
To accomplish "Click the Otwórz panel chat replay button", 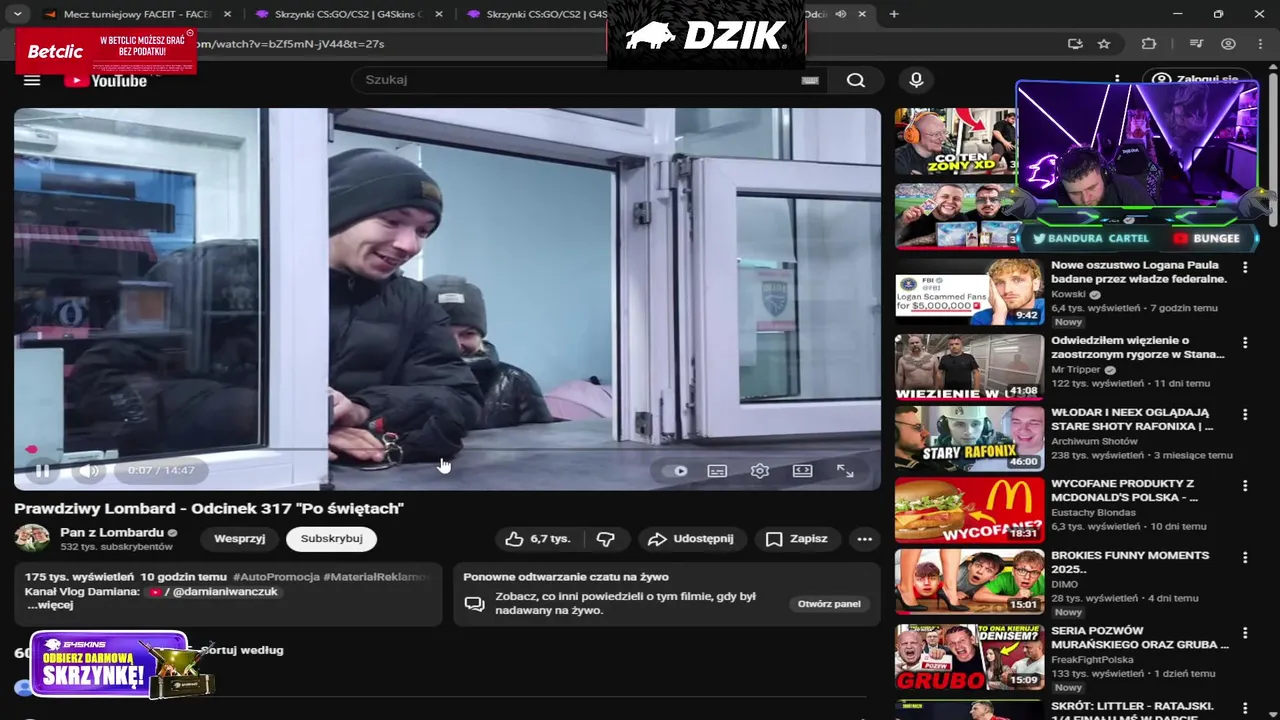I will (x=829, y=604).
